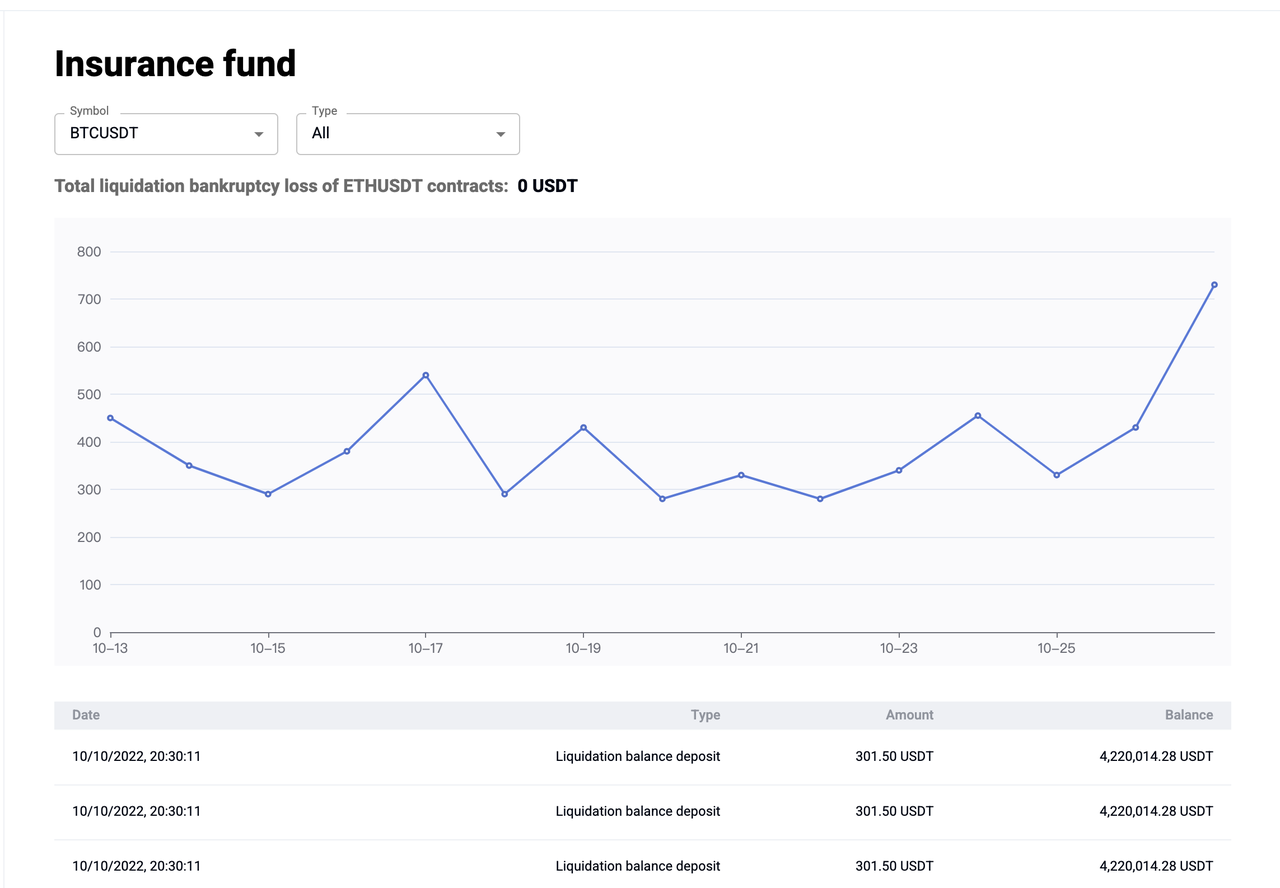The image size is (1280, 888).
Task: Click the last table row's balance value
Action: click(1155, 866)
